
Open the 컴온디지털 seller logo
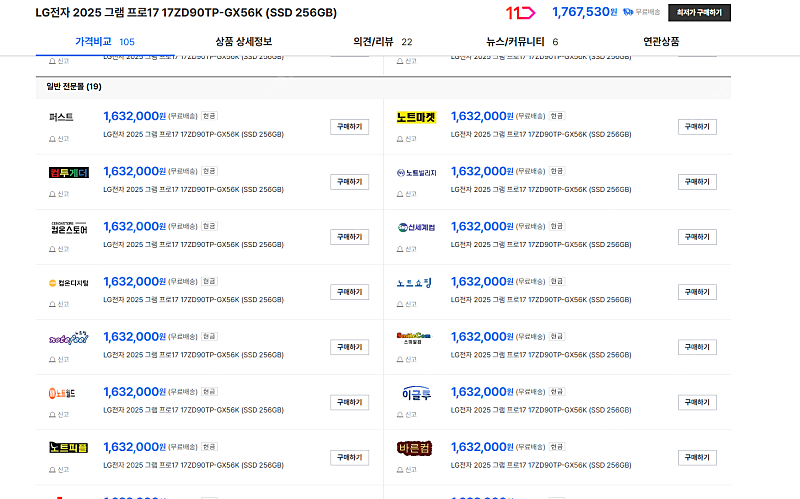(x=69, y=282)
